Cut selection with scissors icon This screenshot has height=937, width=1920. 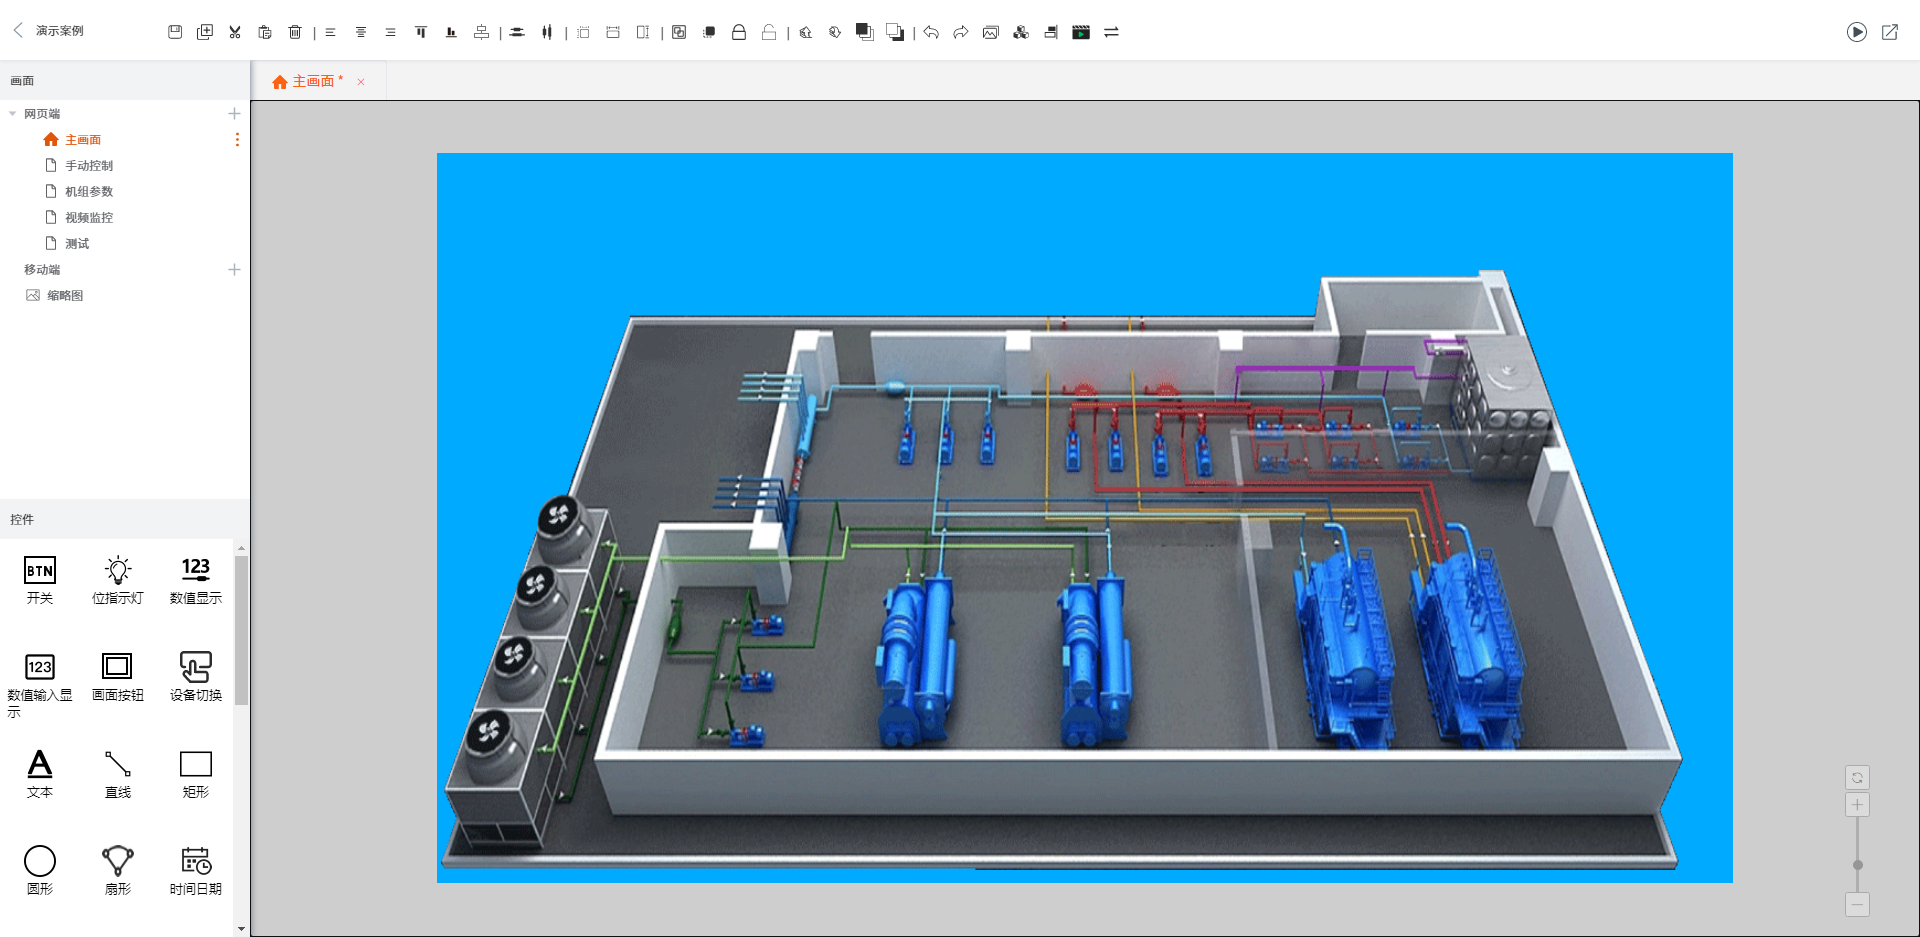(x=235, y=32)
